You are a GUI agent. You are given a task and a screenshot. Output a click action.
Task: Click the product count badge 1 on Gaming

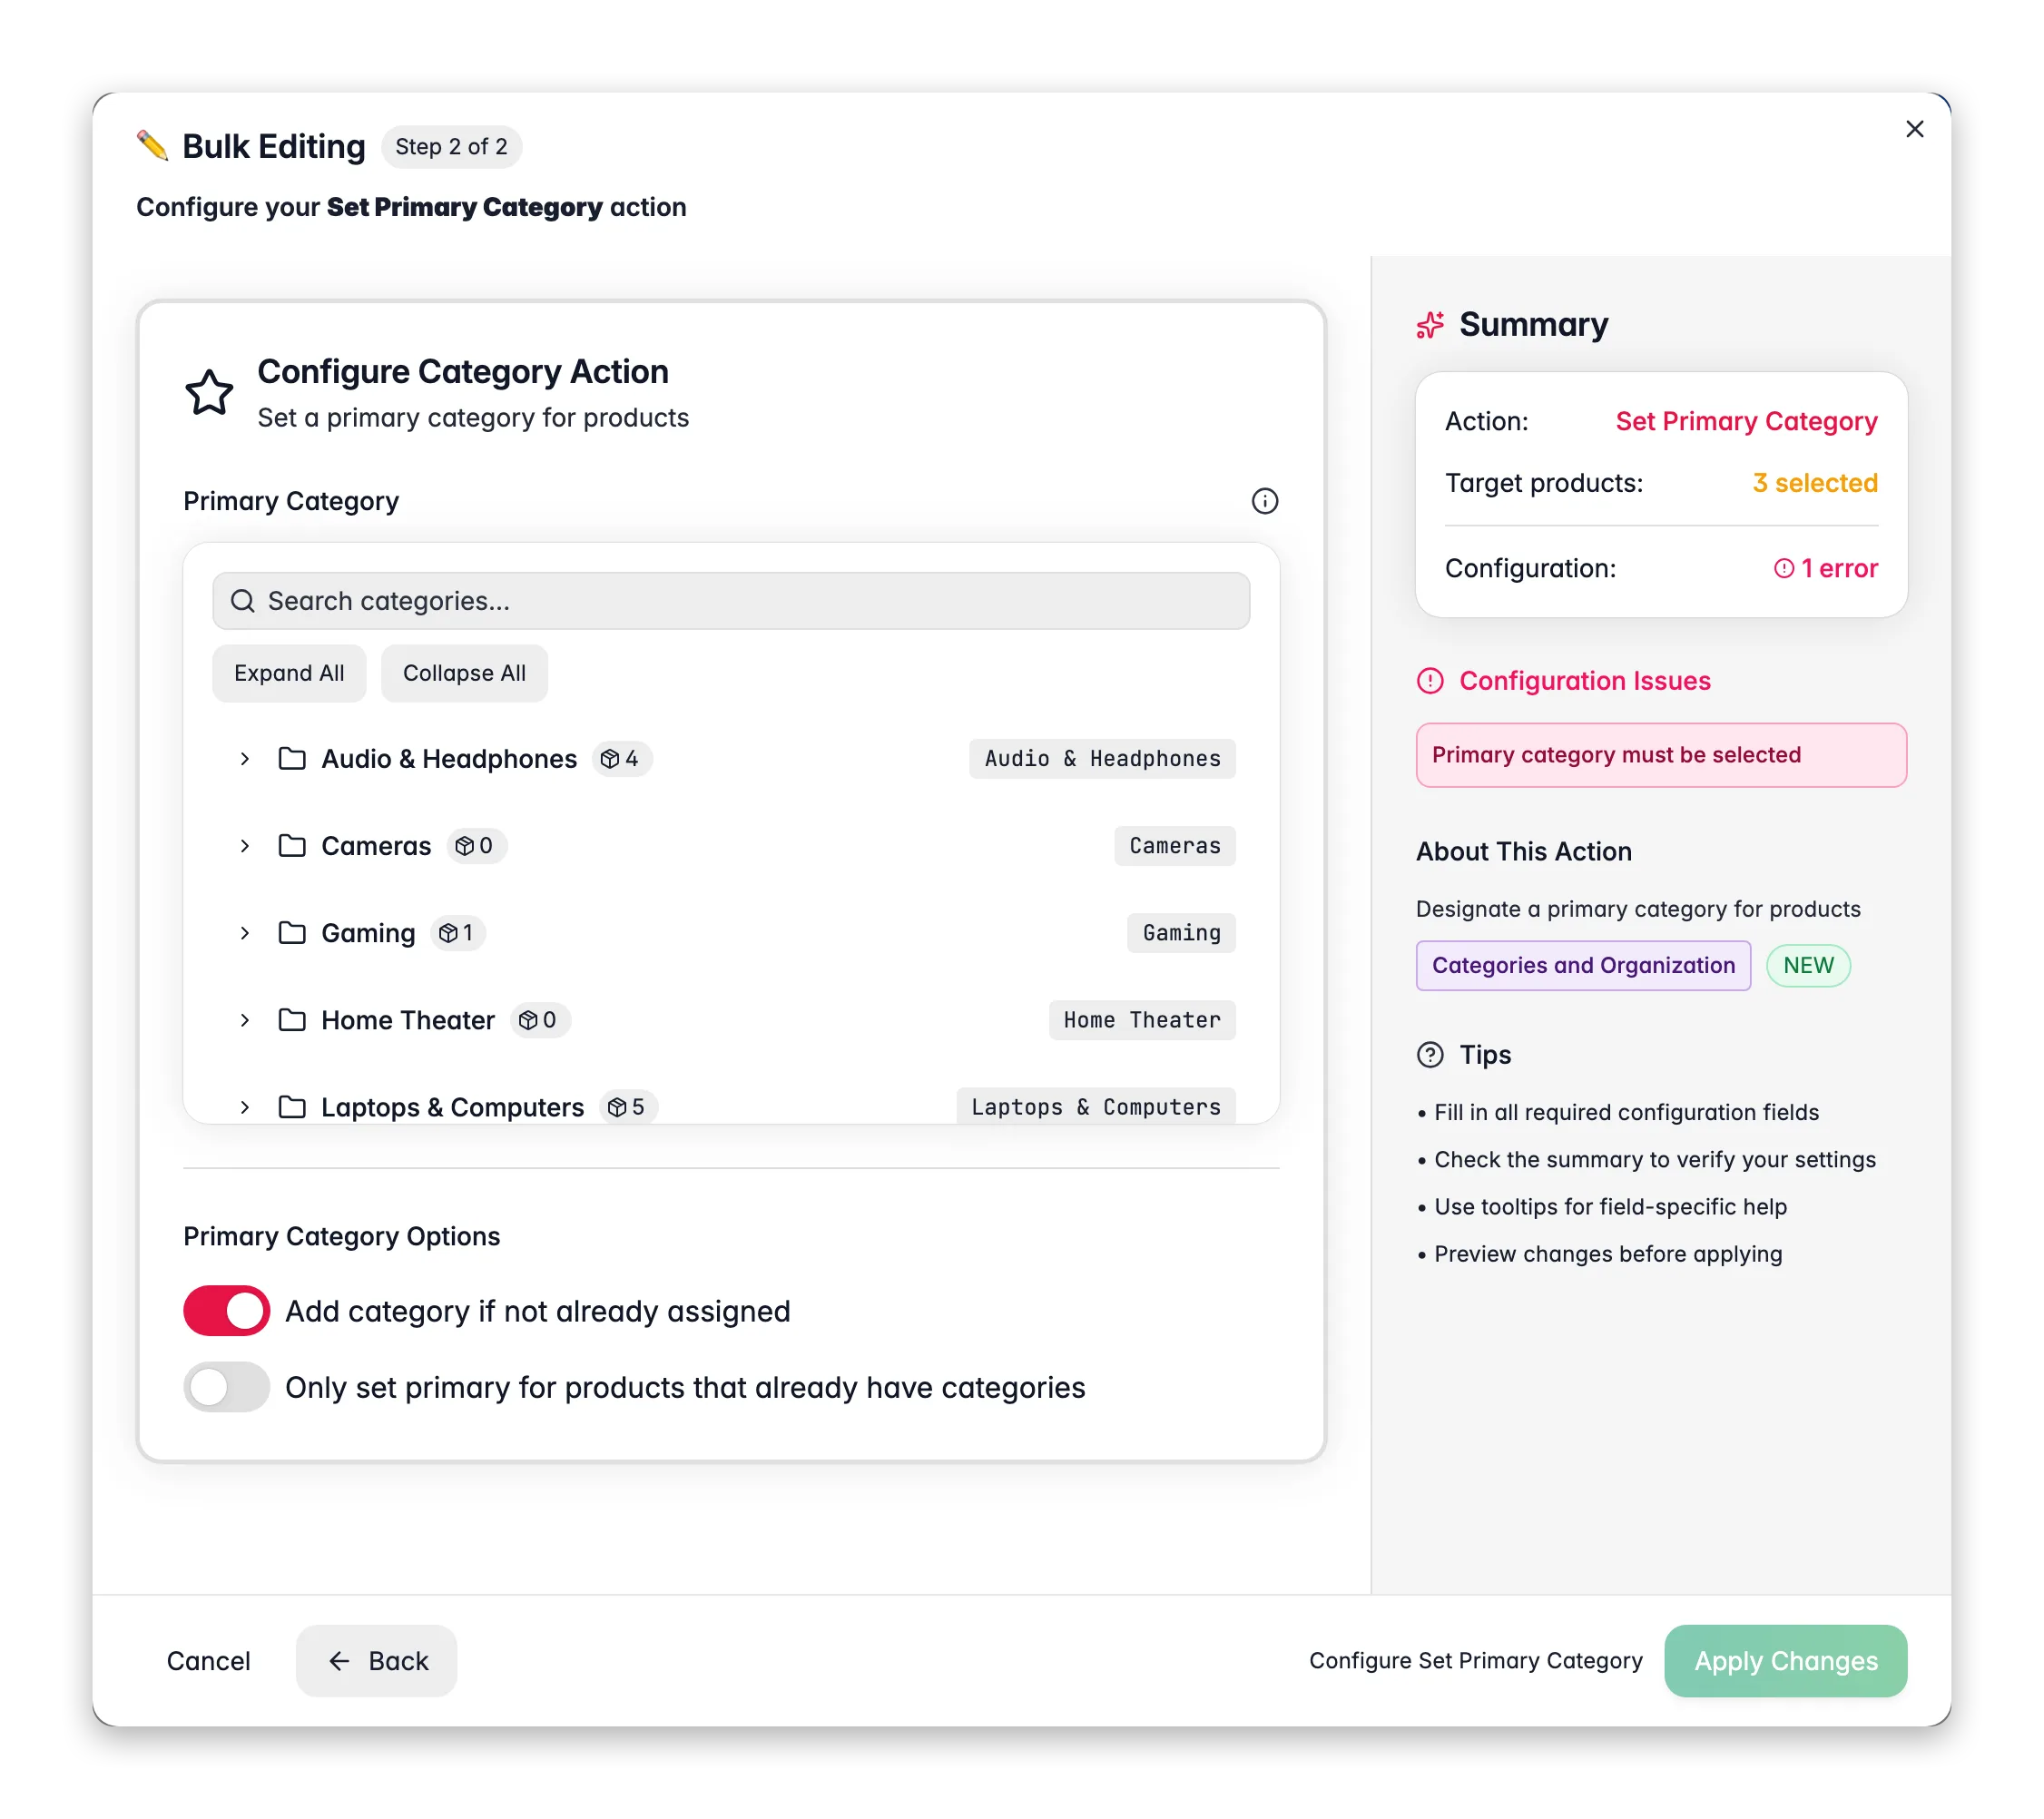coord(457,933)
